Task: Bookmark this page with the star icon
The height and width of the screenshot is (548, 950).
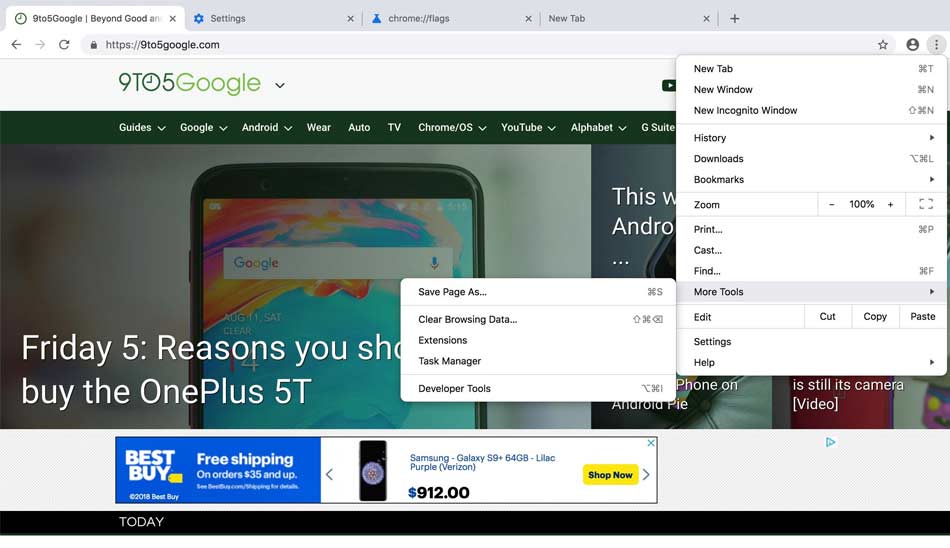Action: click(883, 44)
